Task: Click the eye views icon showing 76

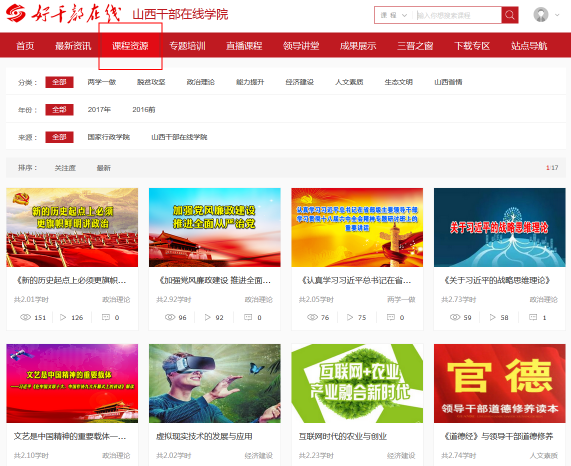Action: click(312, 317)
